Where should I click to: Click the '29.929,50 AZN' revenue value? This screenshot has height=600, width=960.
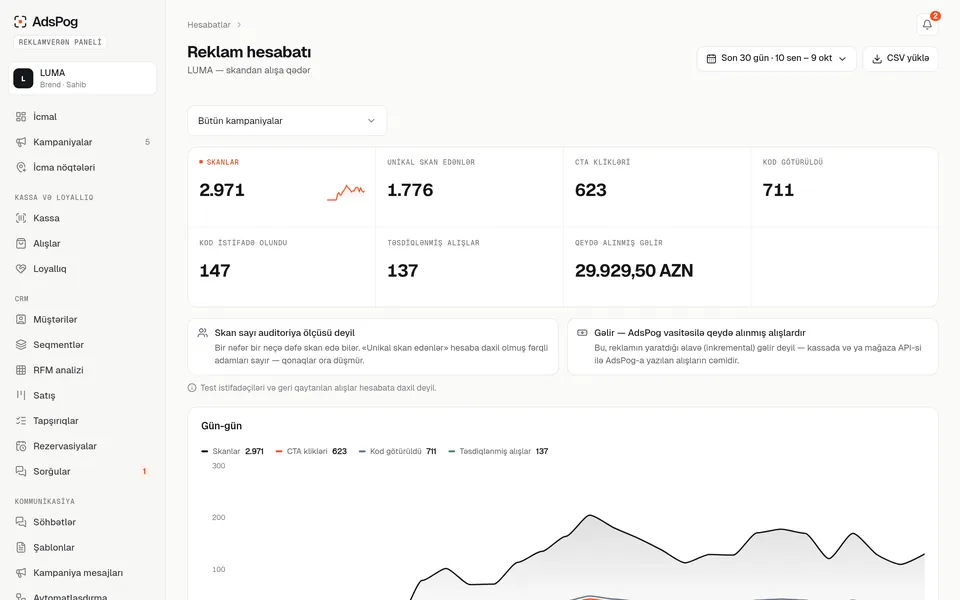pos(634,271)
